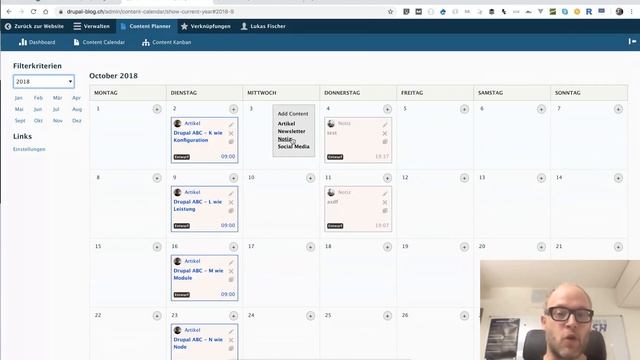Delete the 'asdff' Notiz X icon

point(385,202)
